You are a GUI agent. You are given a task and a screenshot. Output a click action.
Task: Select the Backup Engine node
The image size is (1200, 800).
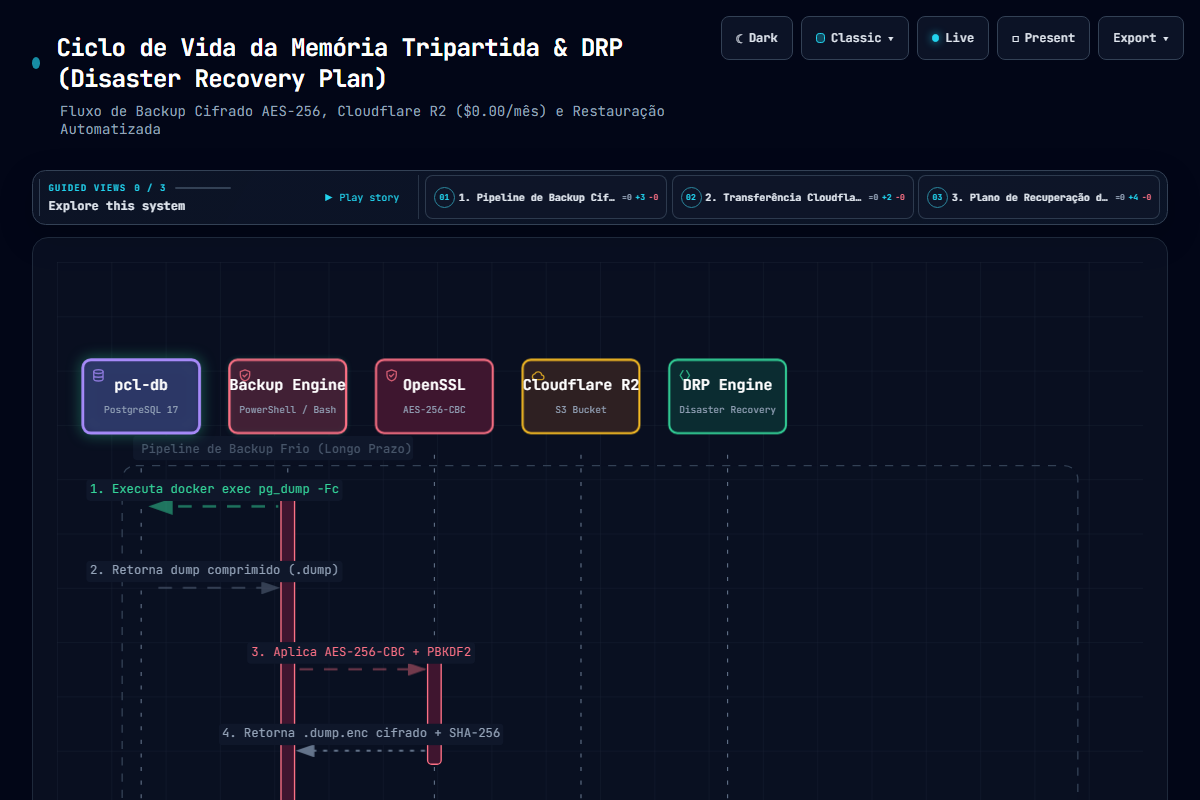288,396
